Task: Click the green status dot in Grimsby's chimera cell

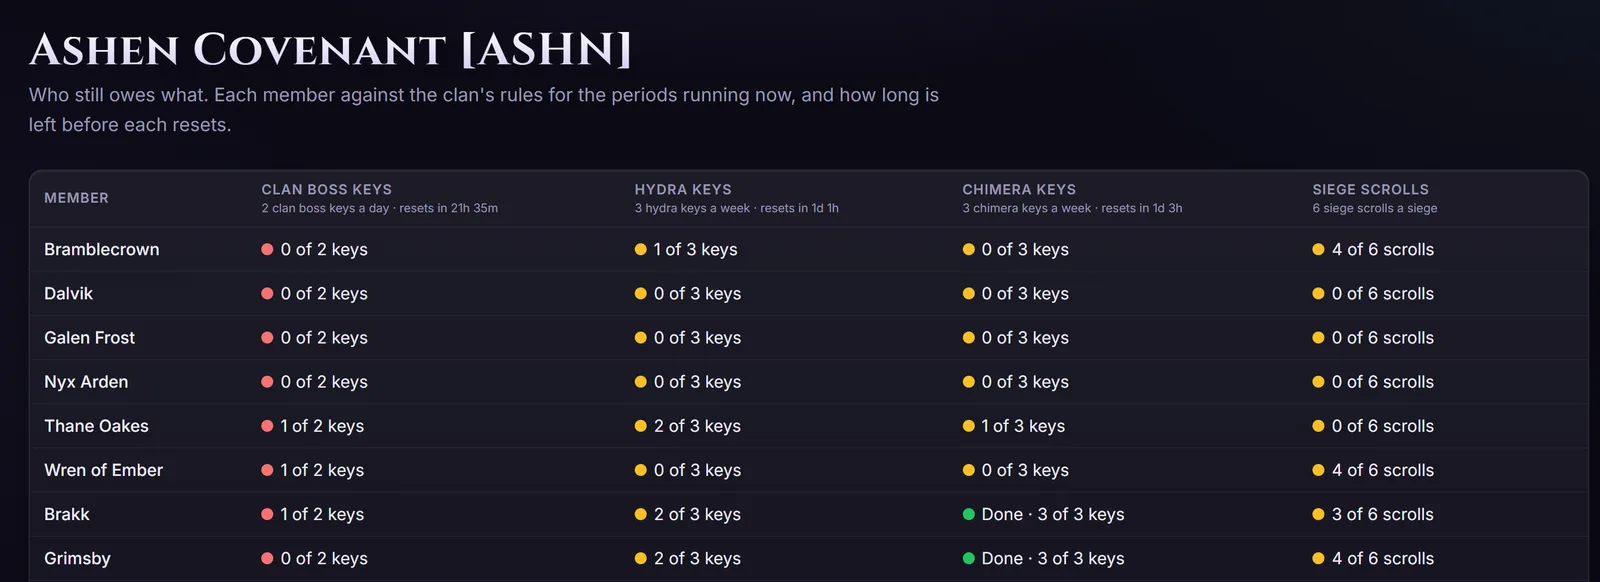Action: (968, 558)
